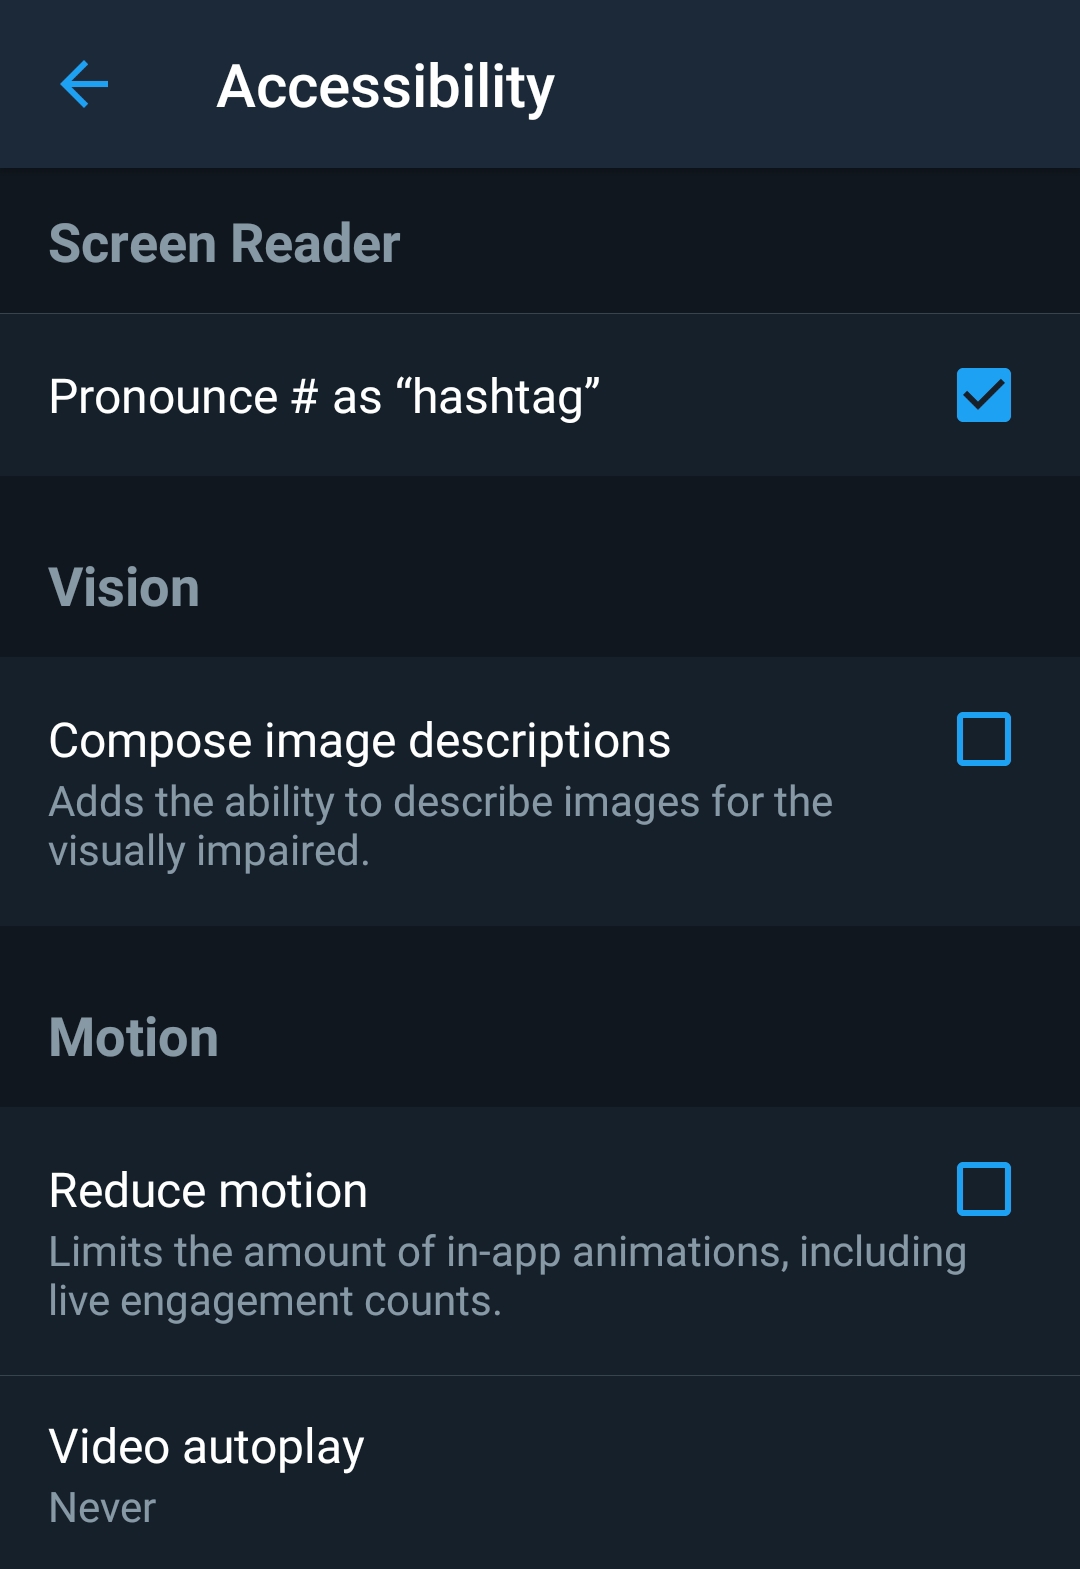This screenshot has height=1569, width=1080.
Task: Tap the "visually impaired." description line
Action: [209, 852]
